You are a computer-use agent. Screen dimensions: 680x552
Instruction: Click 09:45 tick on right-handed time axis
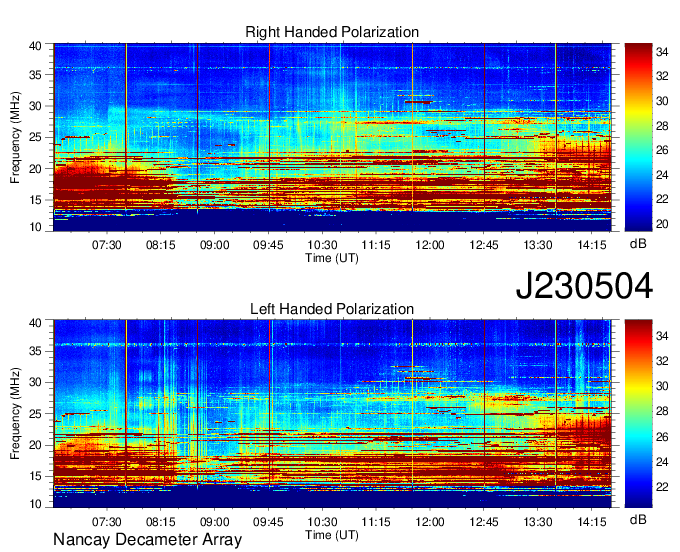point(268,245)
